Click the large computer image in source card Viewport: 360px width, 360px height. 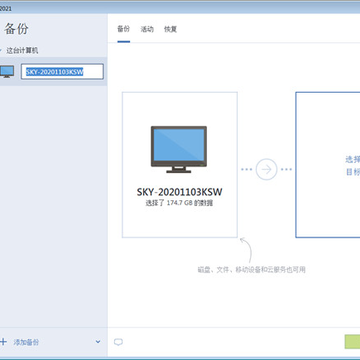(179, 149)
